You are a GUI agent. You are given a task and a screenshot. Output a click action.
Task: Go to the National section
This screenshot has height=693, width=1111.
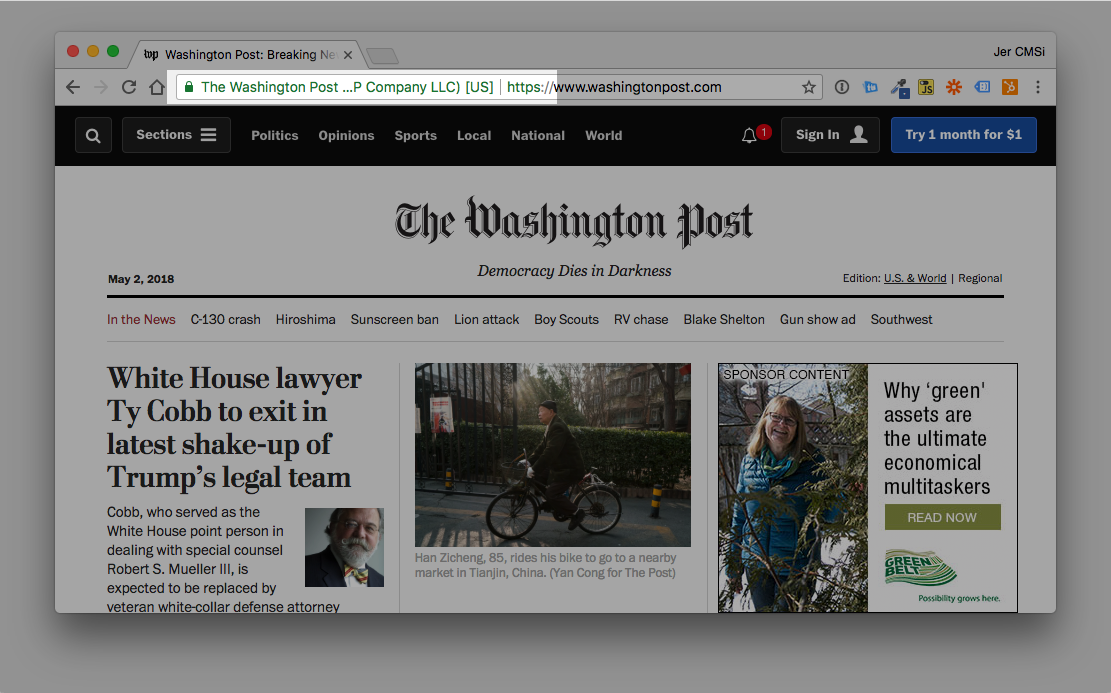(x=538, y=135)
